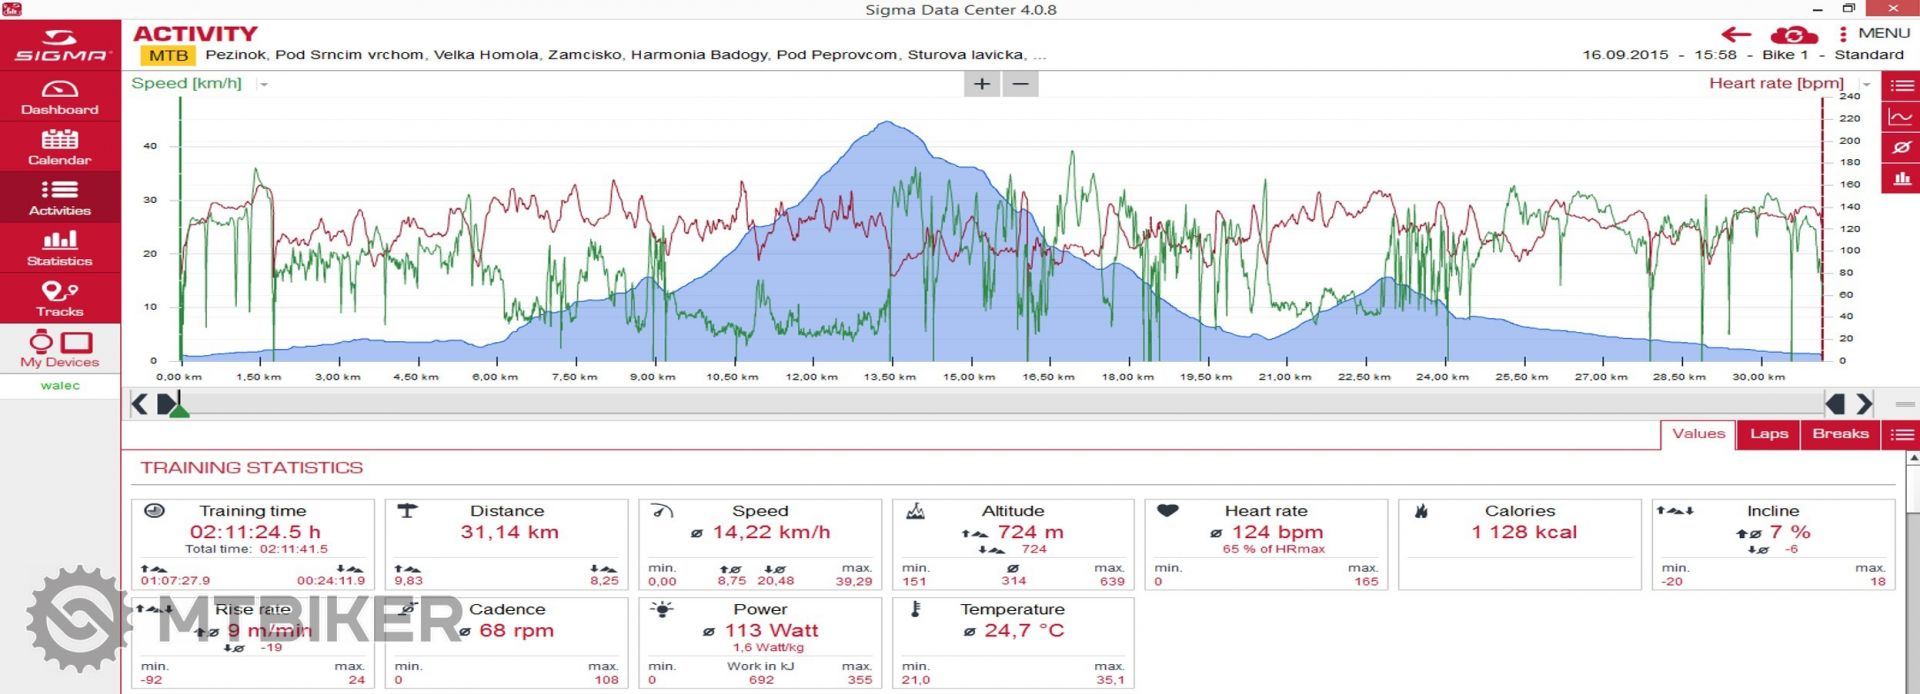The height and width of the screenshot is (694, 1920).
Task: Go back using the red arrow
Action: tap(1736, 35)
